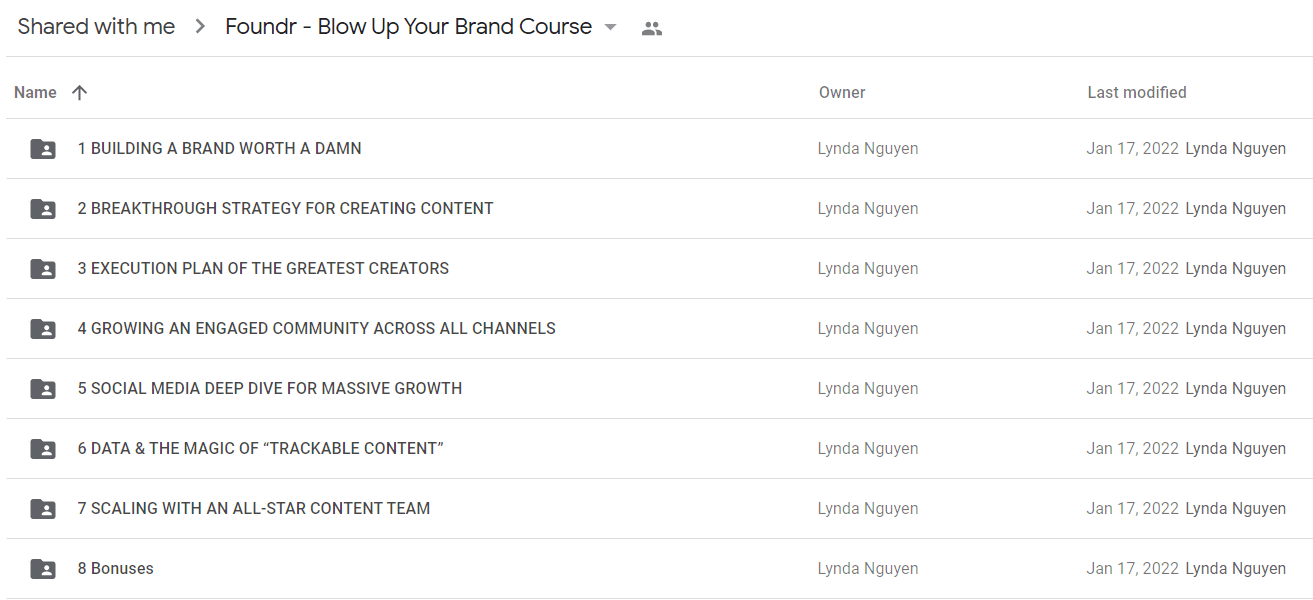This screenshot has height=600, width=1313.
Task: Select 6 DATA & THE MAGIC OF "TRACKABLE CONTENT"
Action: 261,448
